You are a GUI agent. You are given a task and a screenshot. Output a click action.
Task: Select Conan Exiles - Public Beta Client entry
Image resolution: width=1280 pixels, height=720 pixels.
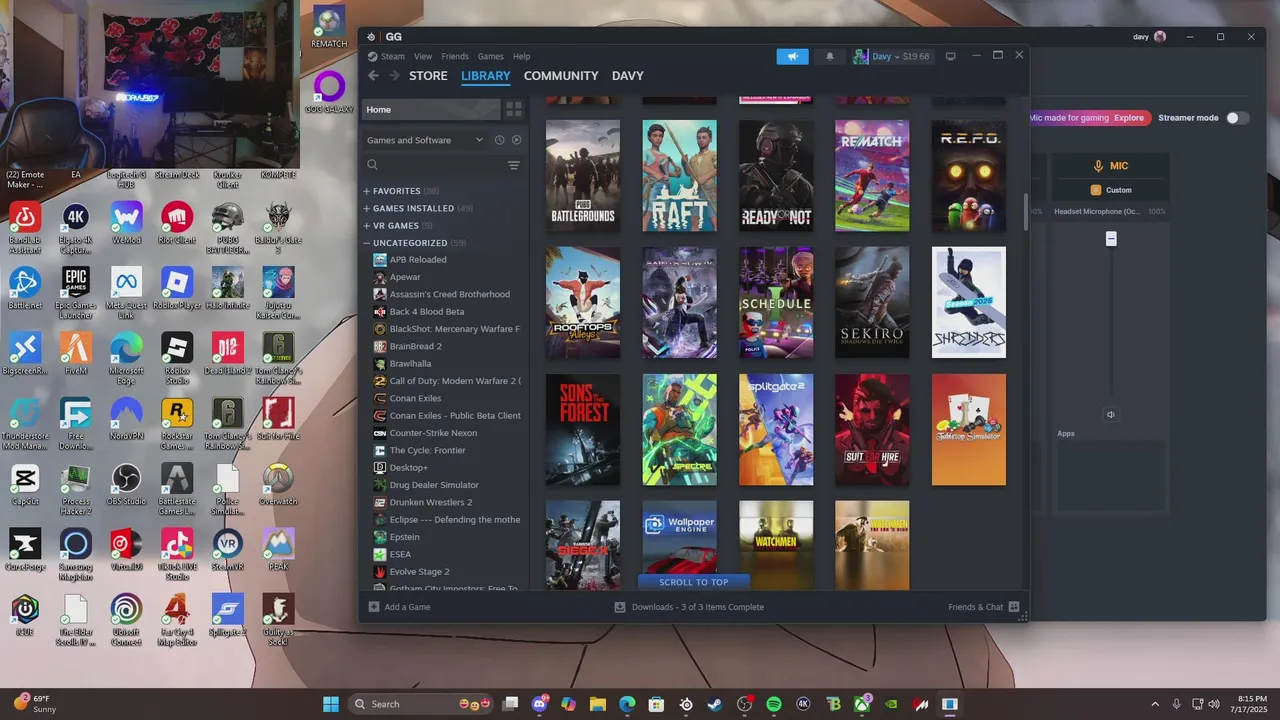[447, 416]
